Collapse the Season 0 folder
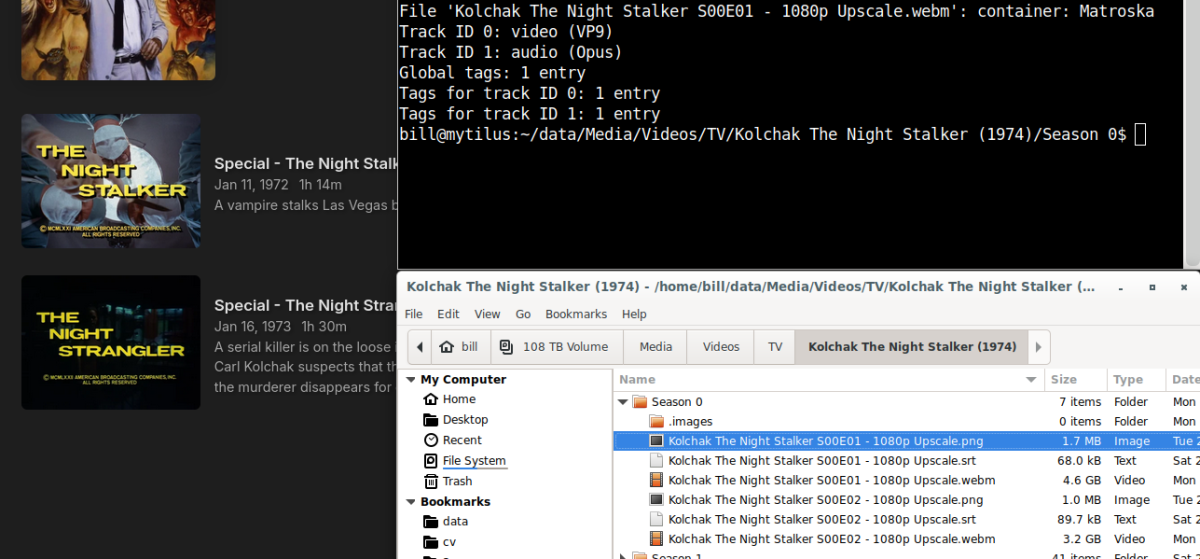This screenshot has width=1200, height=559. point(623,402)
